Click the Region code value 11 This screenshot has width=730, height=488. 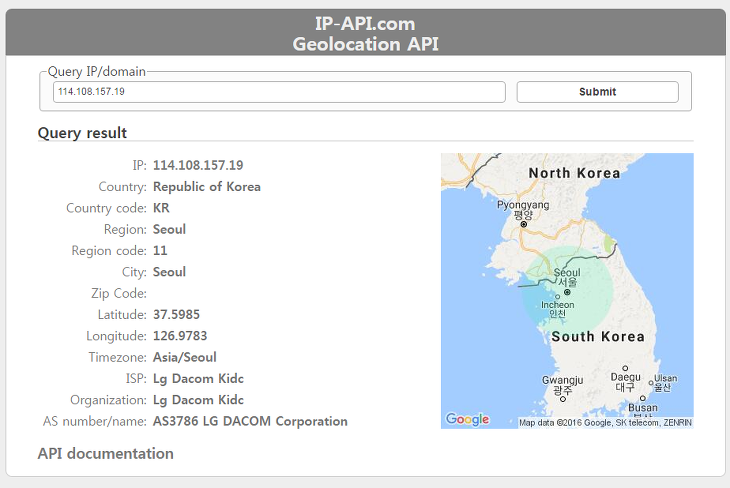coord(160,251)
